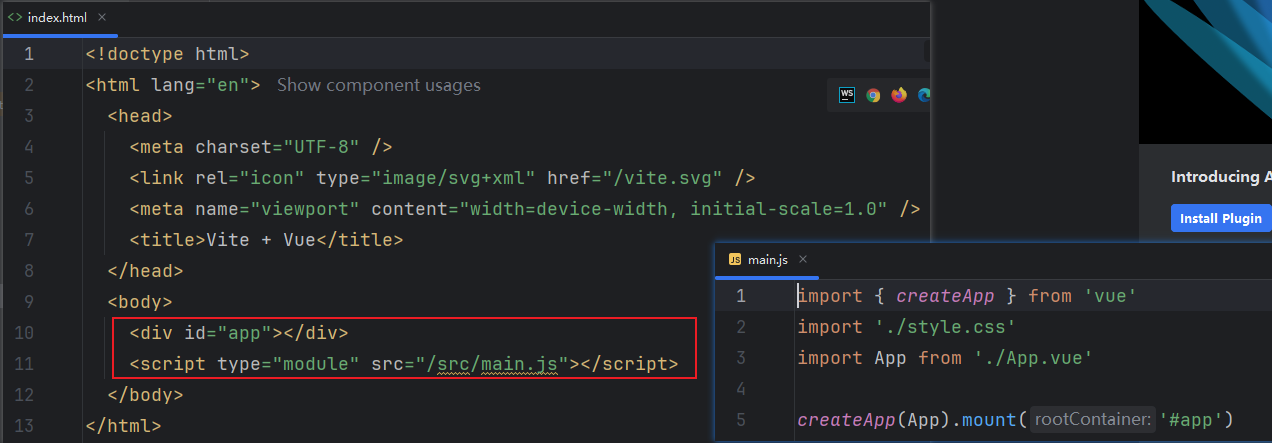Click the closing </body> tag
This screenshot has height=443, width=1272.
[145, 395]
